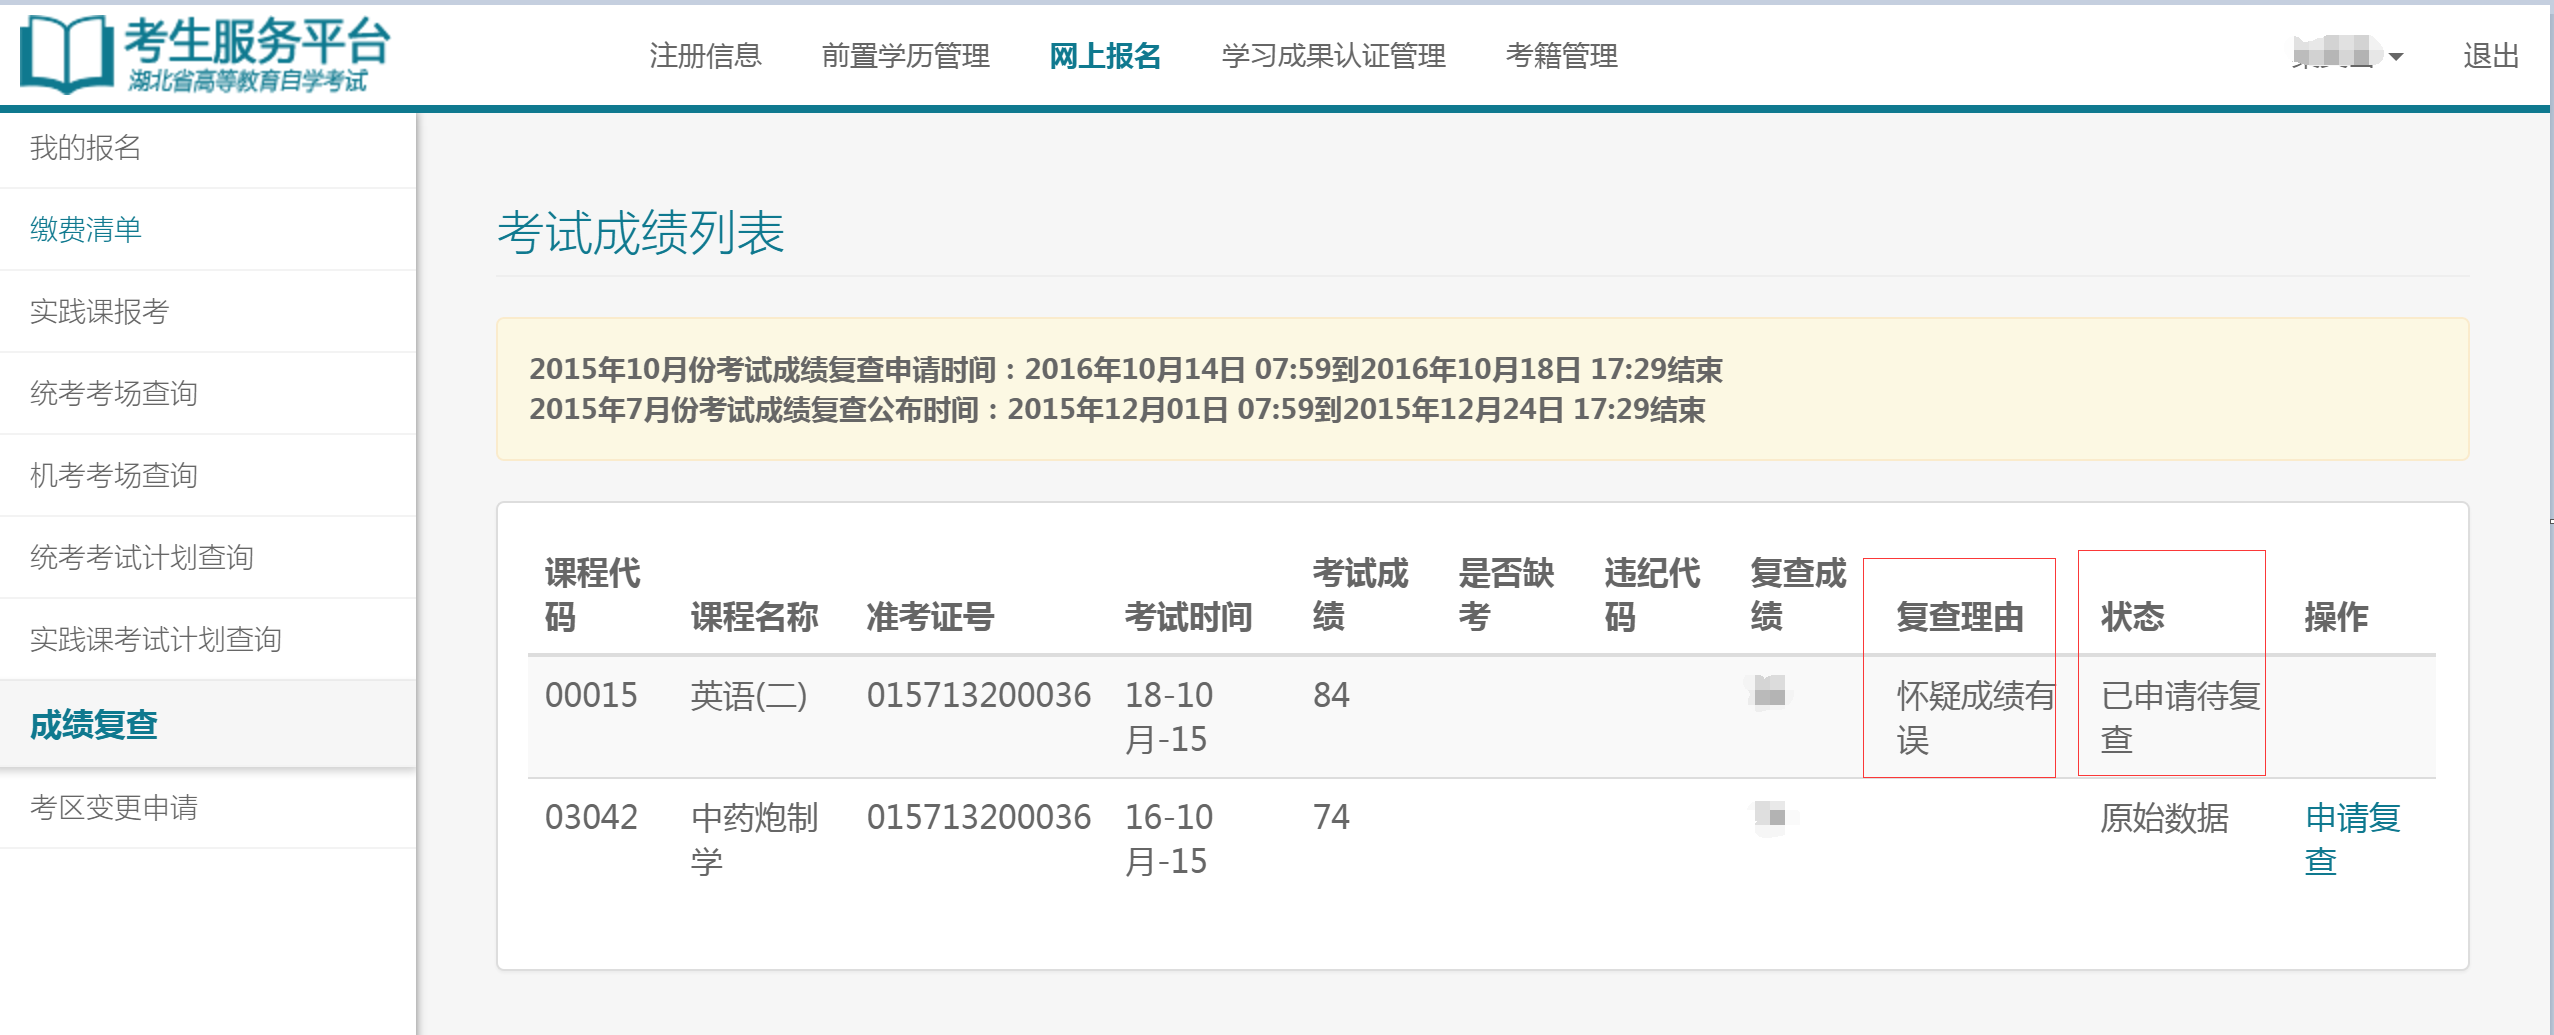
Task: Open 学习成果认证管理 from the navbar
Action: coord(1333,56)
